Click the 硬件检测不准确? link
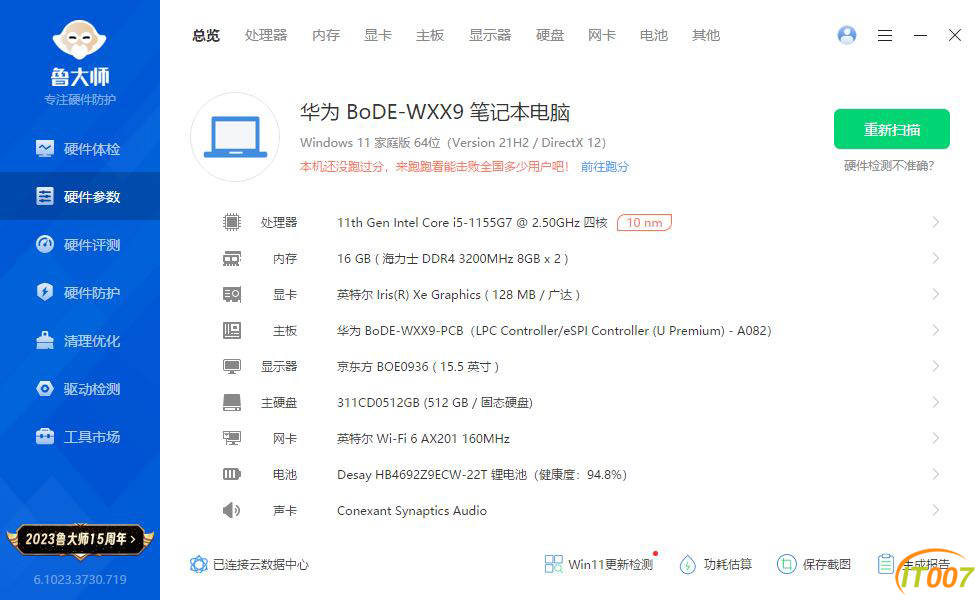Viewport: 980px width, 600px height. (x=889, y=166)
